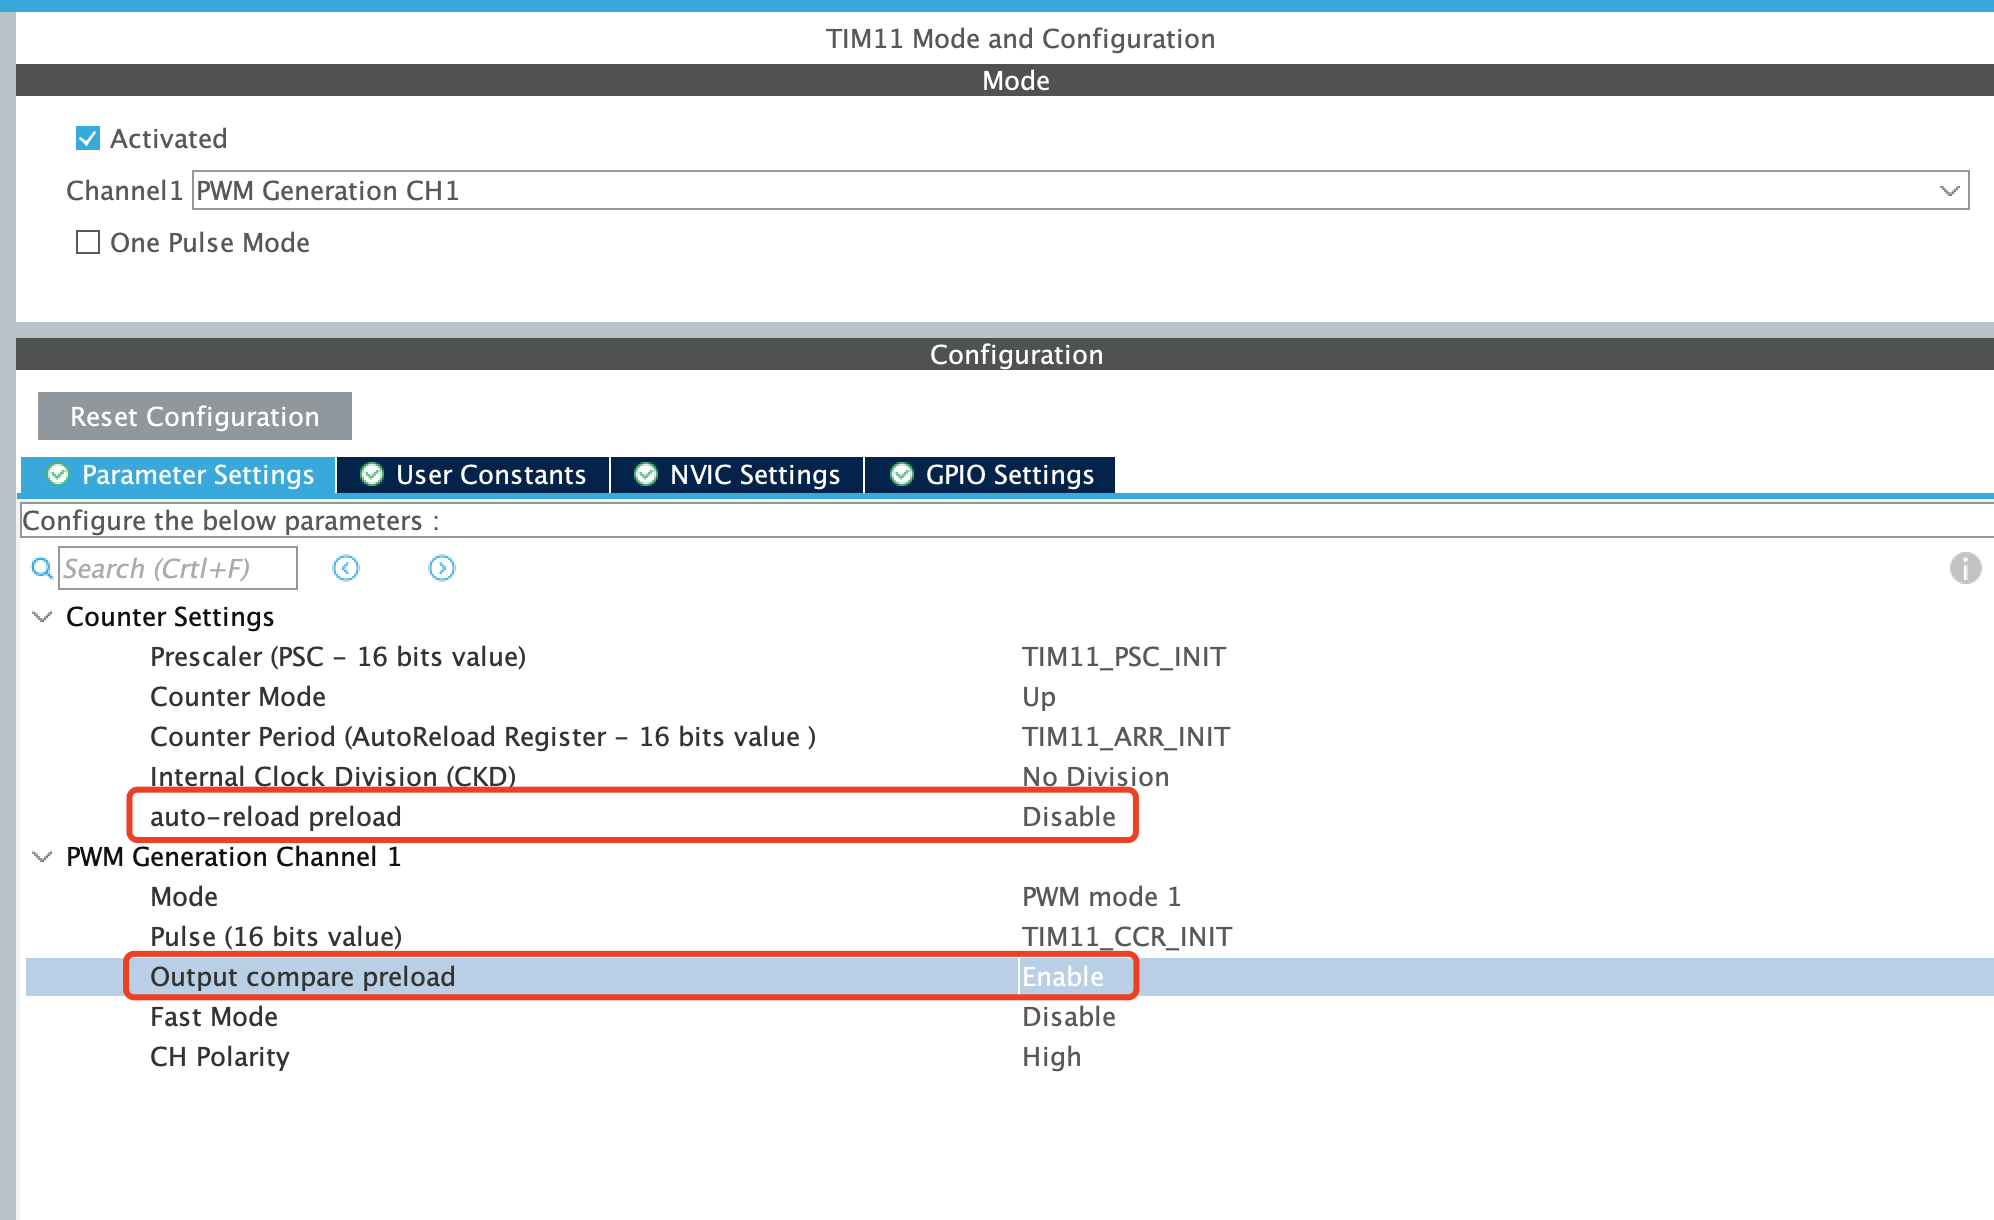Click the green check icon on Parameter Settings tab
This screenshot has width=1994, height=1220.
(x=59, y=475)
